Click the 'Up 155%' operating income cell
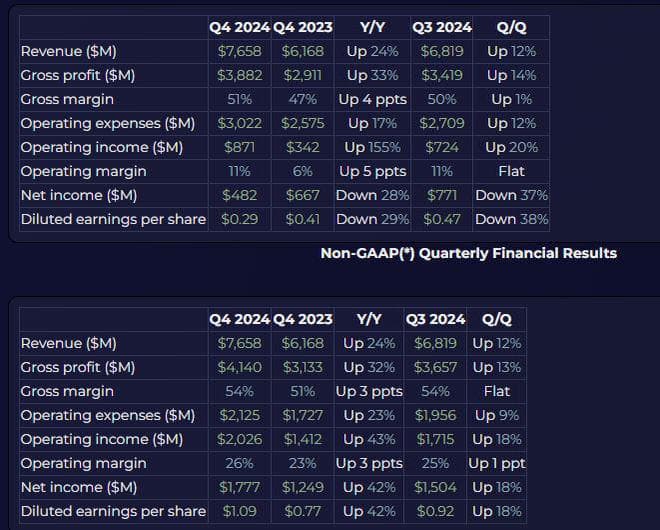This screenshot has height=530, width=660. (x=372, y=147)
